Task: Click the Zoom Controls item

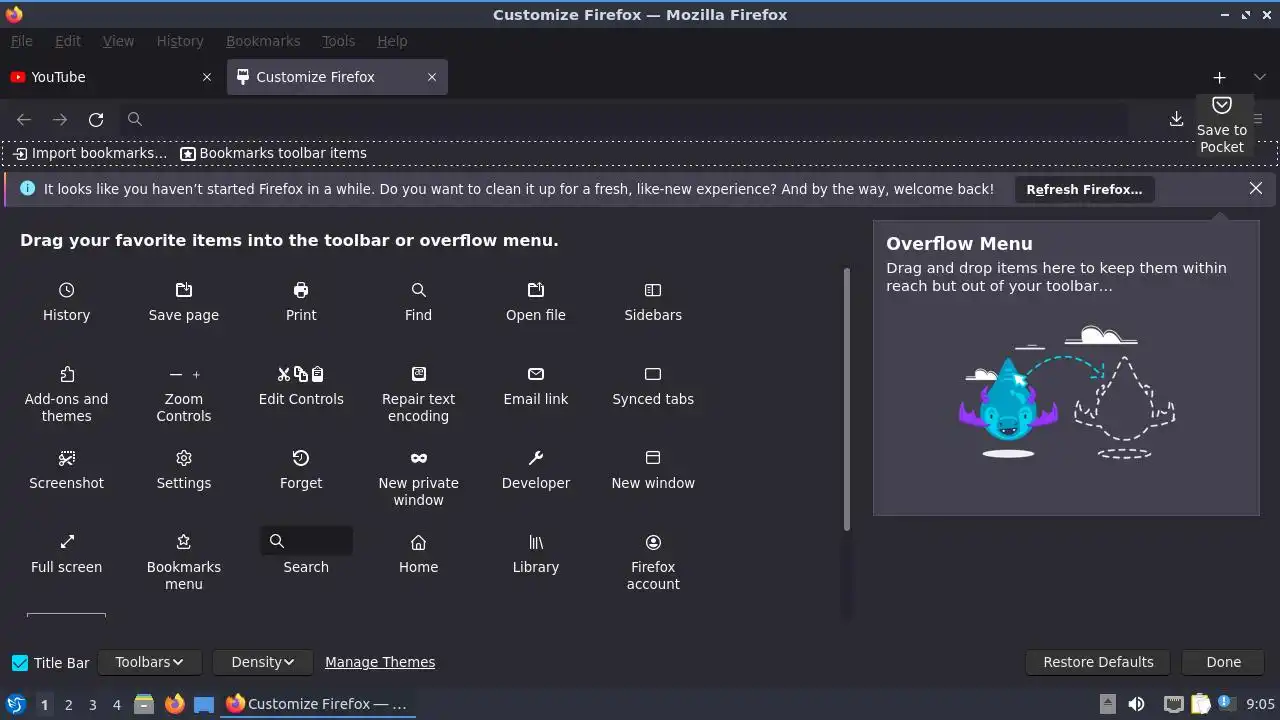Action: [184, 392]
